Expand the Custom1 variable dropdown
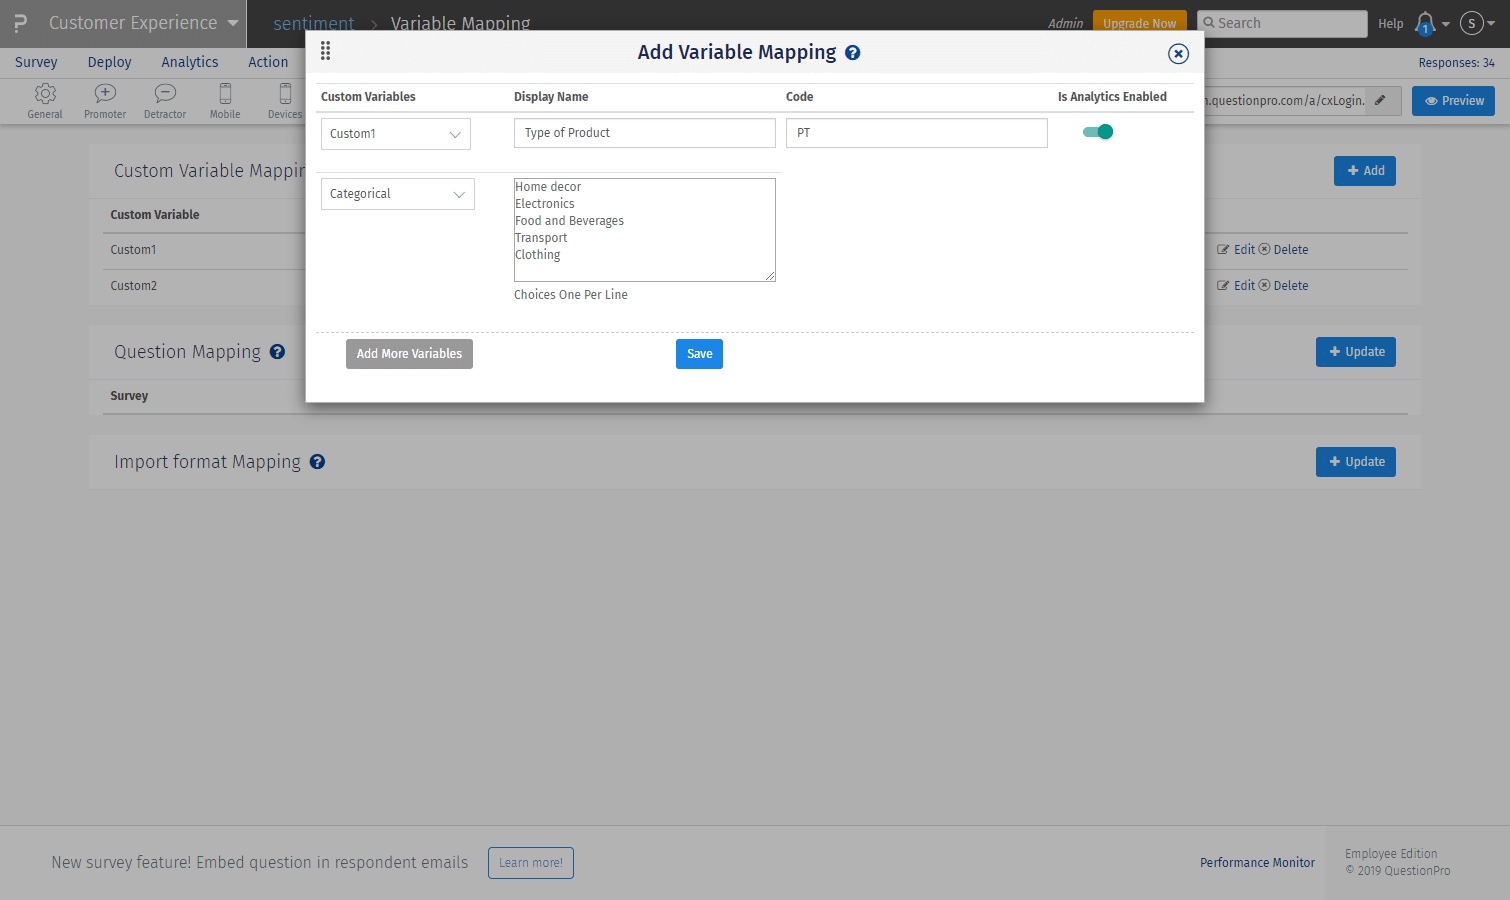 (395, 134)
